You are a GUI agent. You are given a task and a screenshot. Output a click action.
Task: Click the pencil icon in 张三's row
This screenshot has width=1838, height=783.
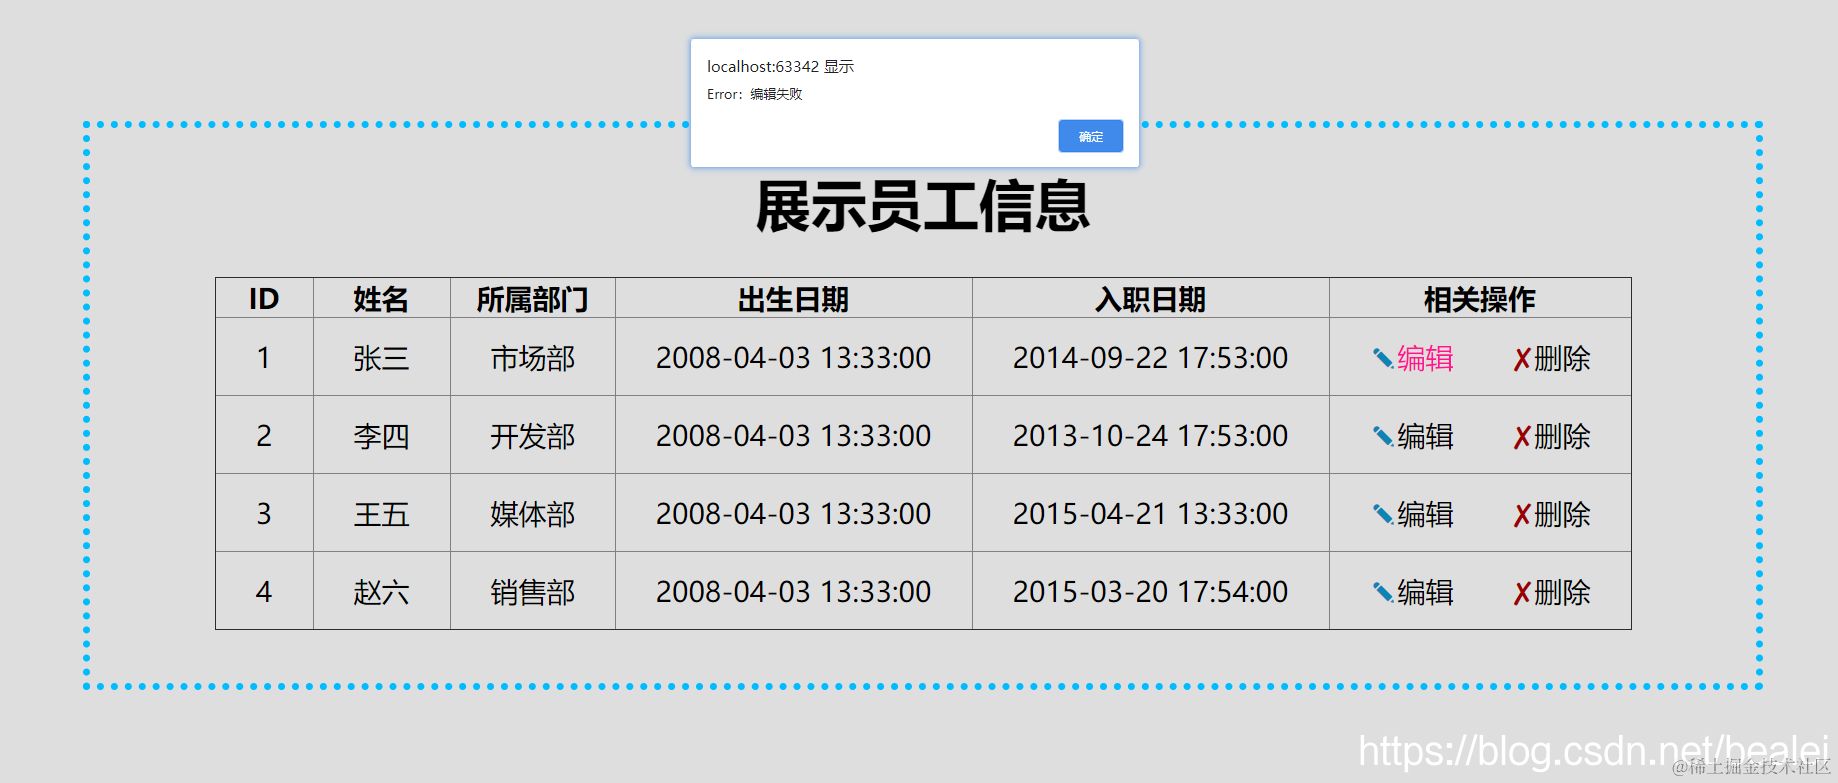1383,358
